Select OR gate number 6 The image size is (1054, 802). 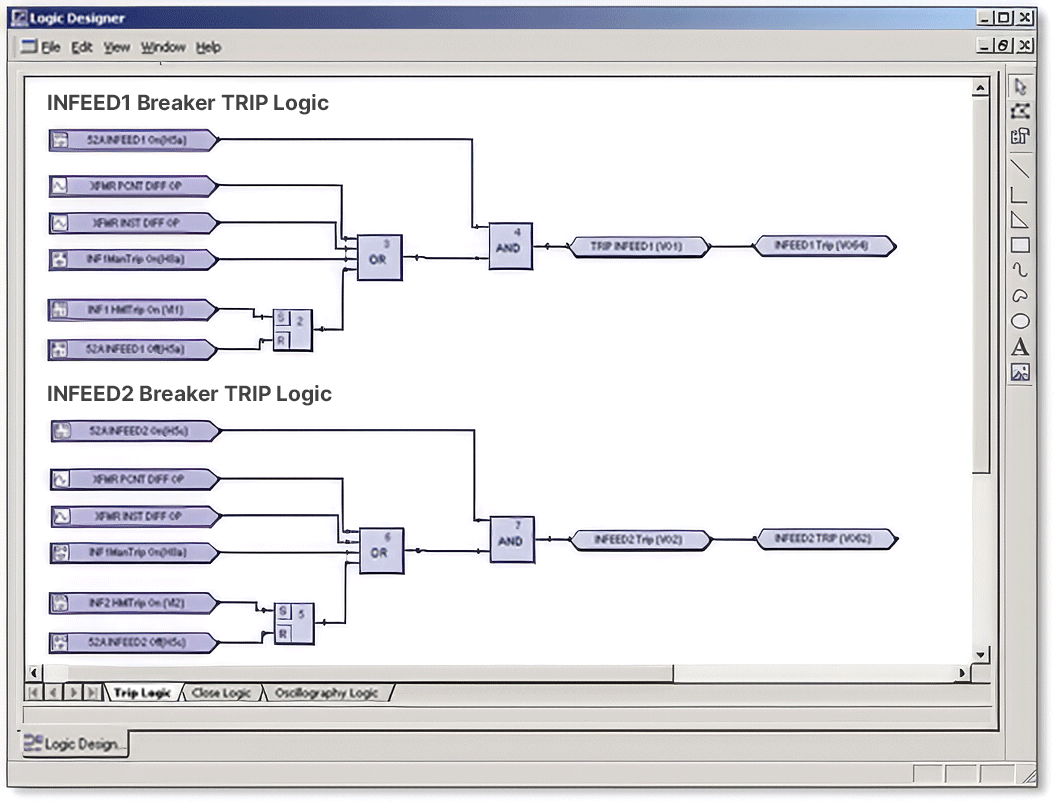click(x=382, y=551)
